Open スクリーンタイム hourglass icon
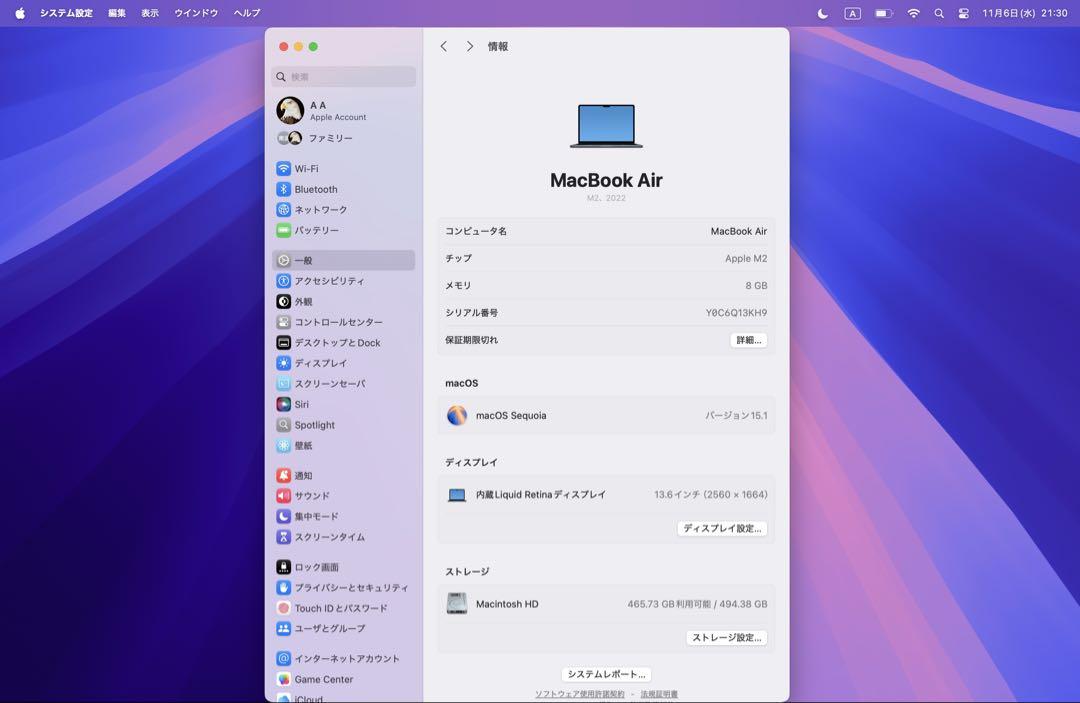This screenshot has height=703, width=1080. 283,536
